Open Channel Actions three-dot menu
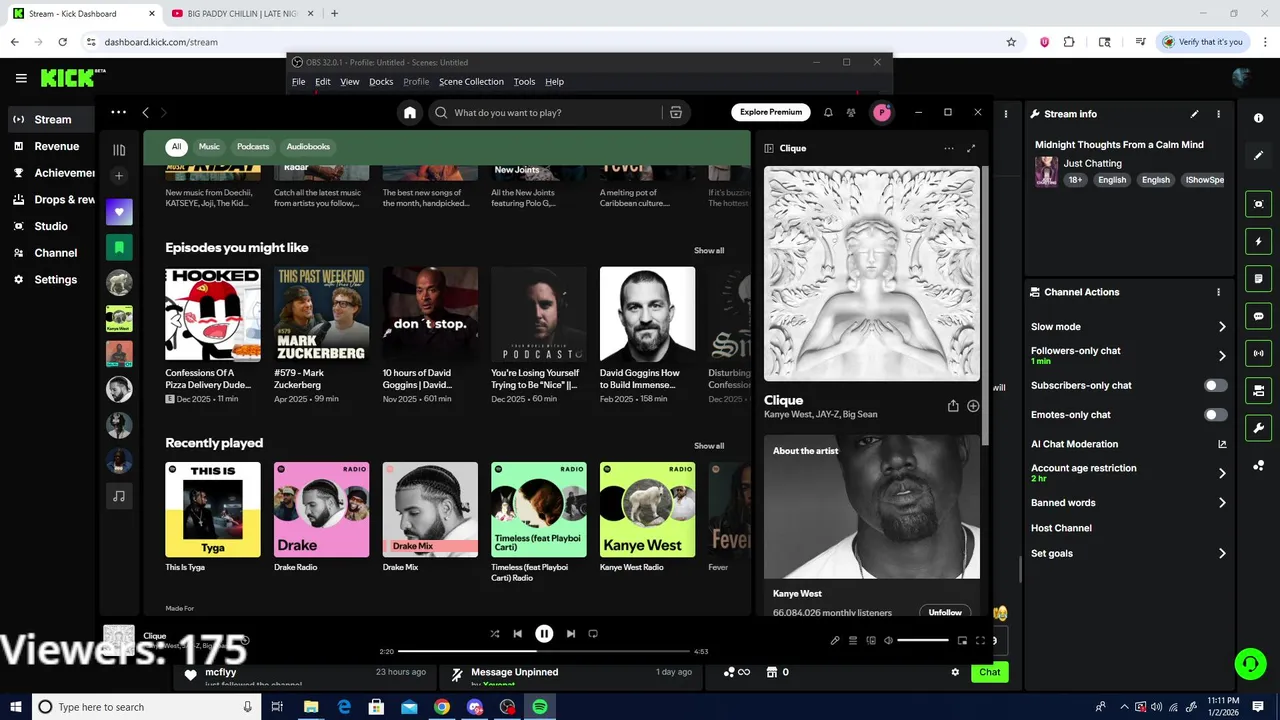1280x720 pixels. (1218, 292)
